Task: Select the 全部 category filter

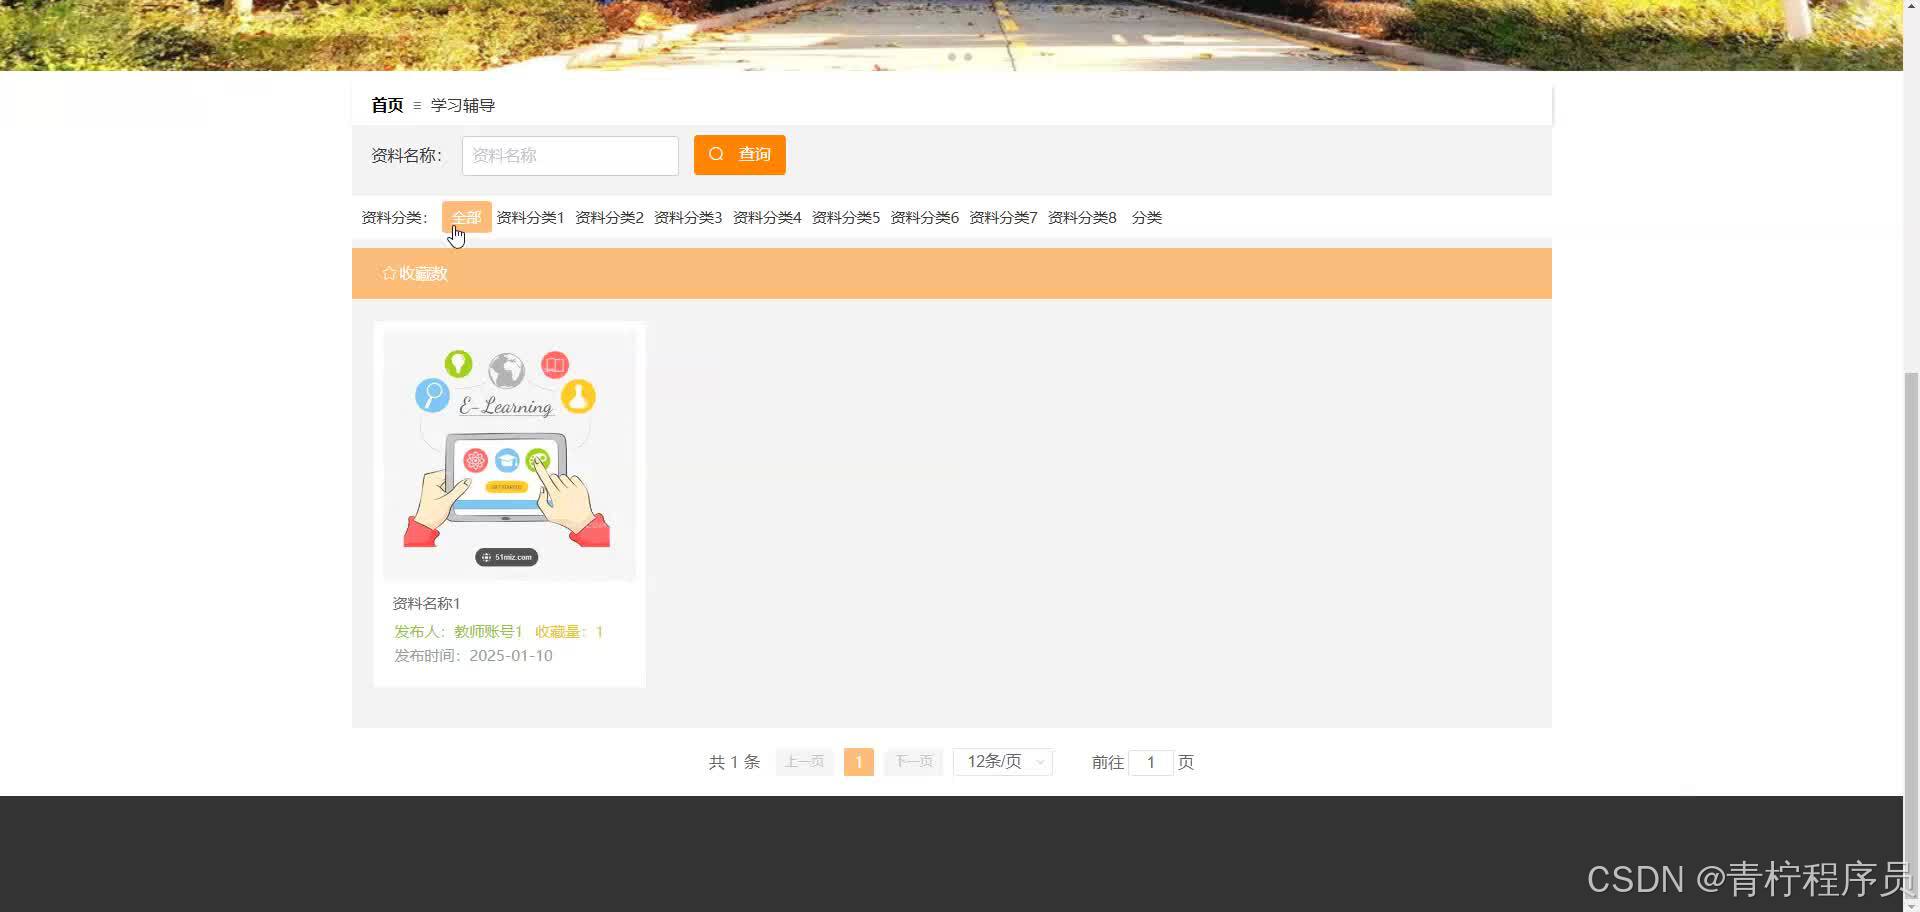Action: coord(466,217)
